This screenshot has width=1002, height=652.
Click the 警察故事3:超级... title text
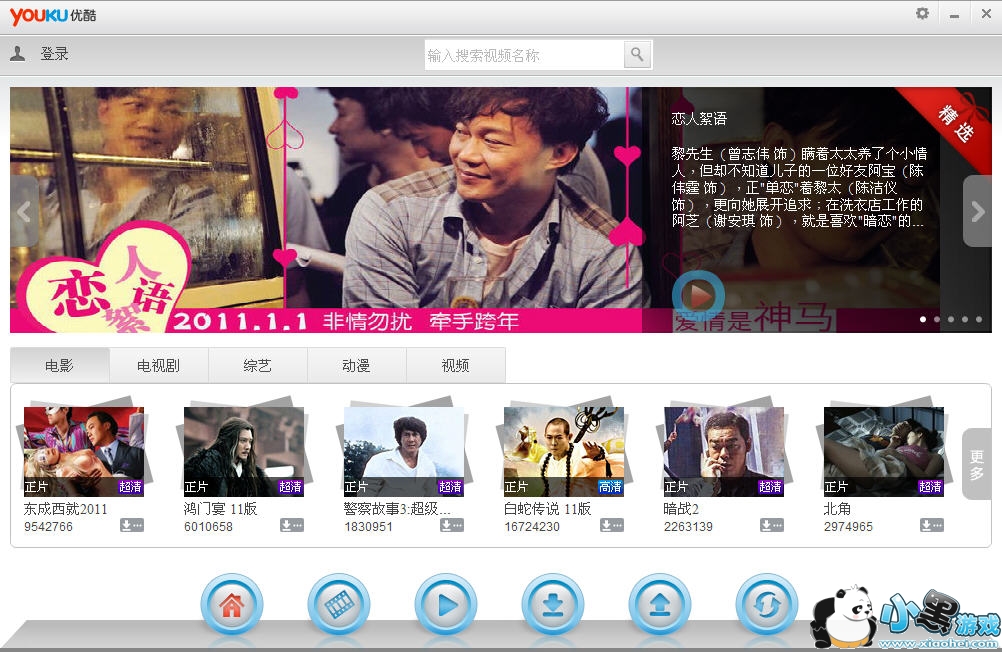397,509
